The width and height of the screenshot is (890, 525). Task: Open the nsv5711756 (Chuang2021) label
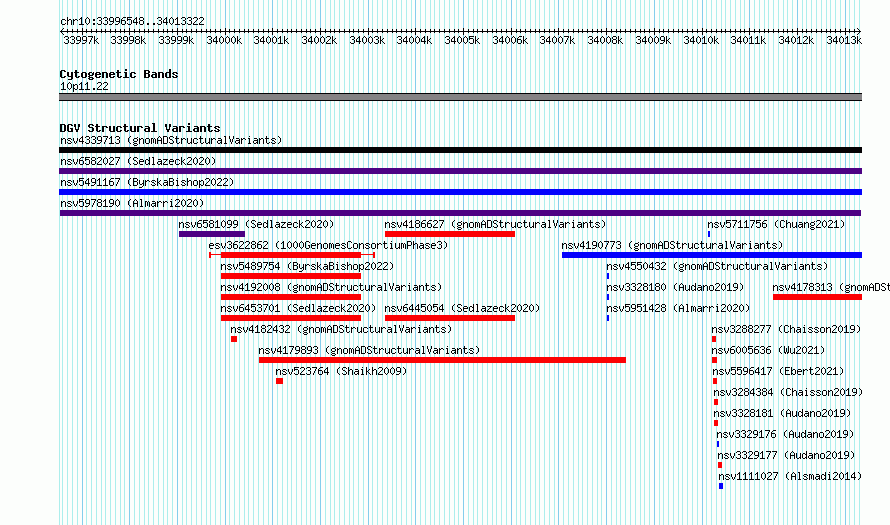point(776,224)
